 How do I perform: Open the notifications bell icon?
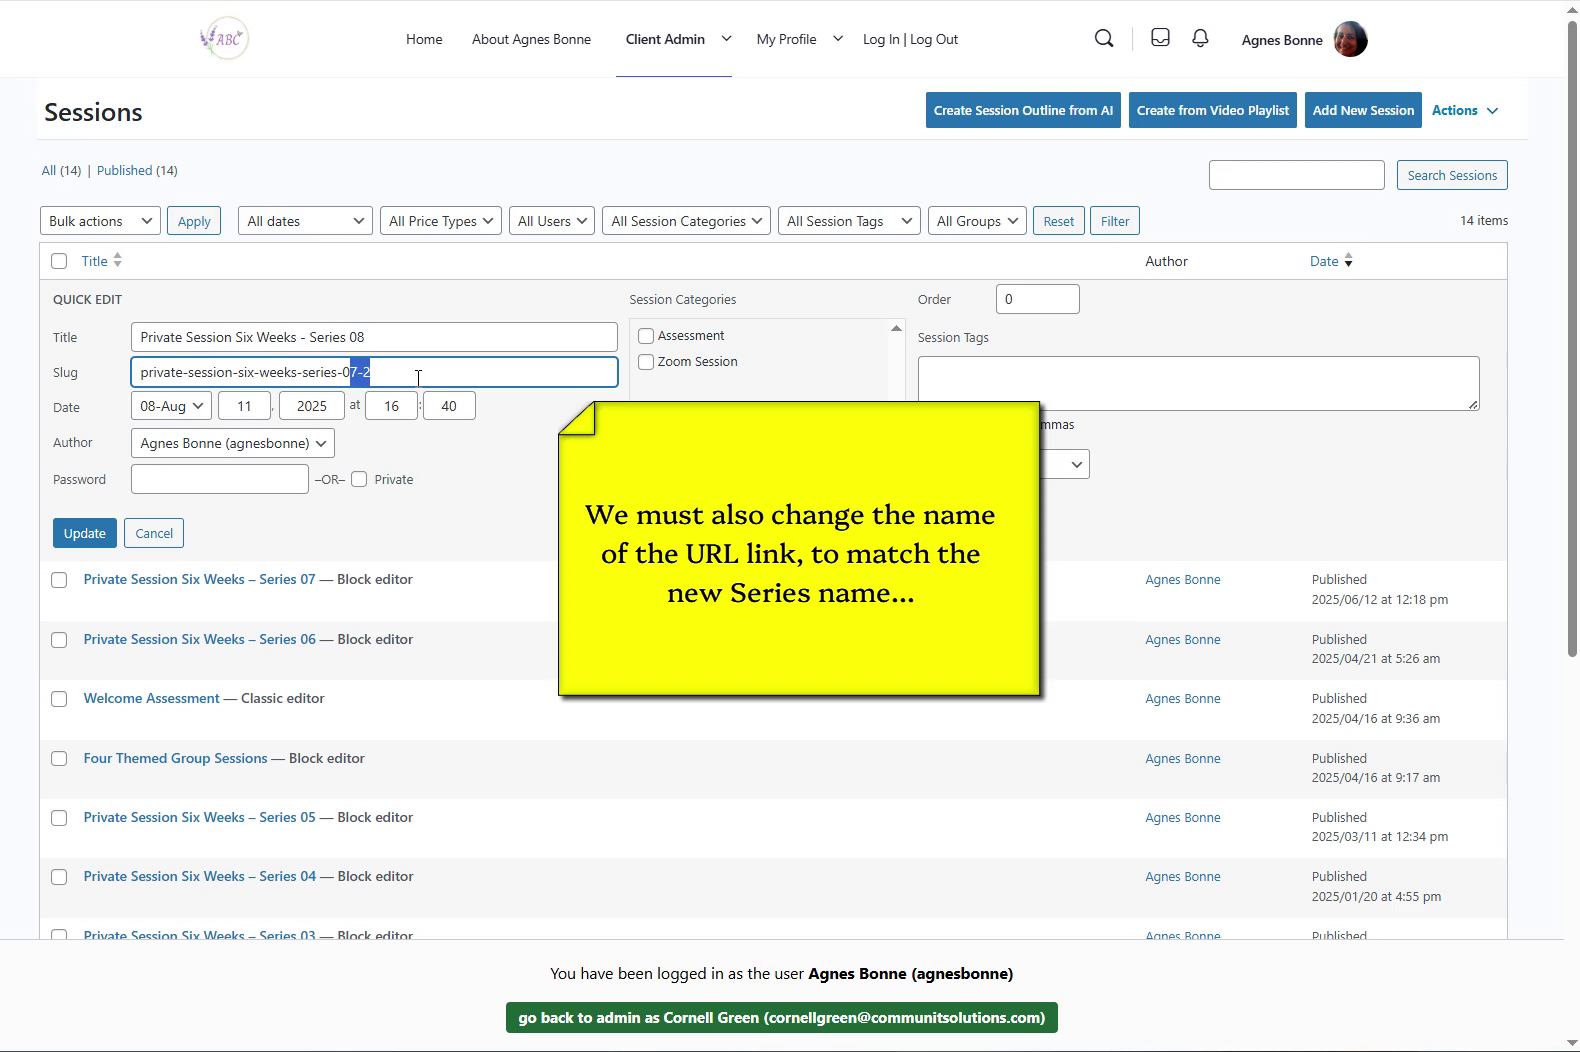click(x=1200, y=38)
